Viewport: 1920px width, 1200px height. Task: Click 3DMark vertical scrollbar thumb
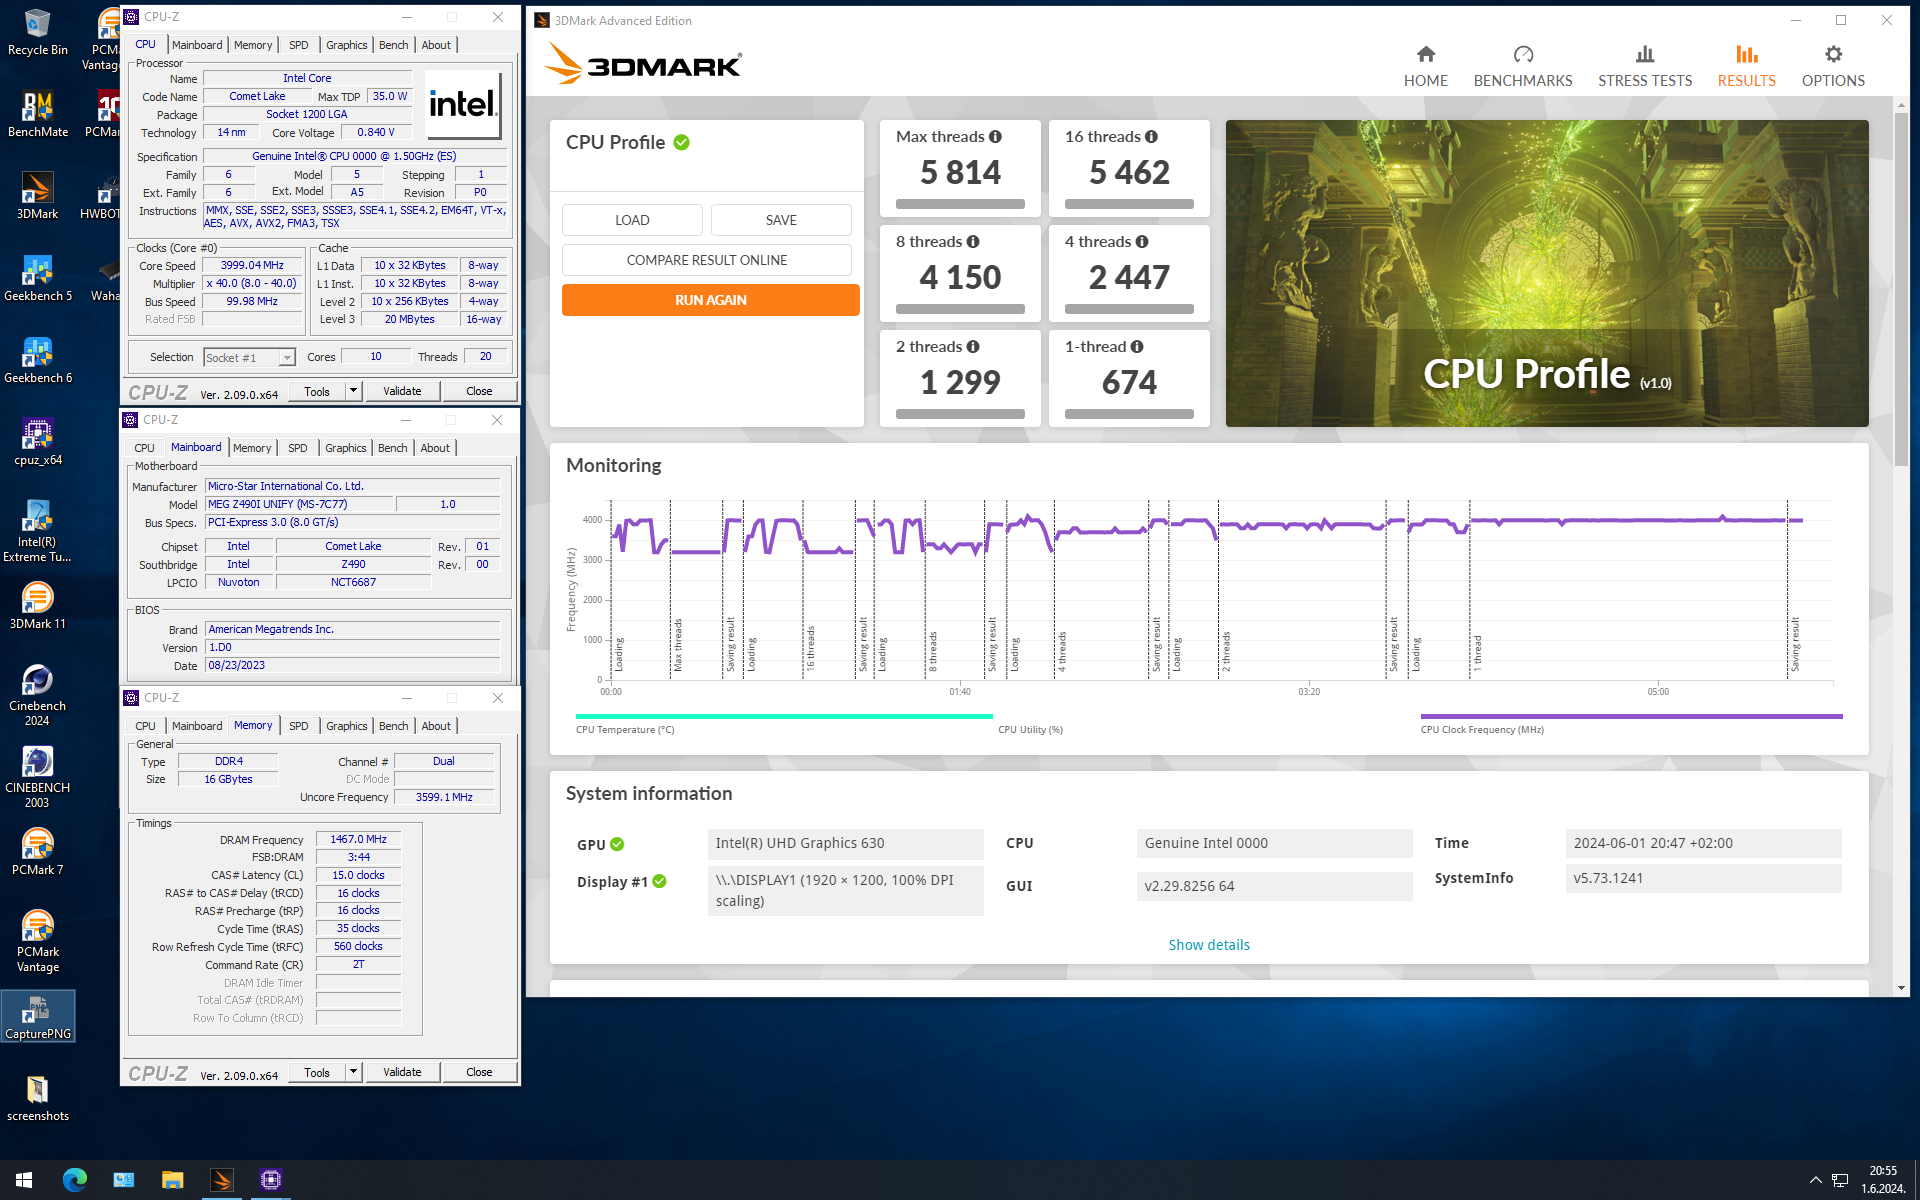click(1901, 288)
